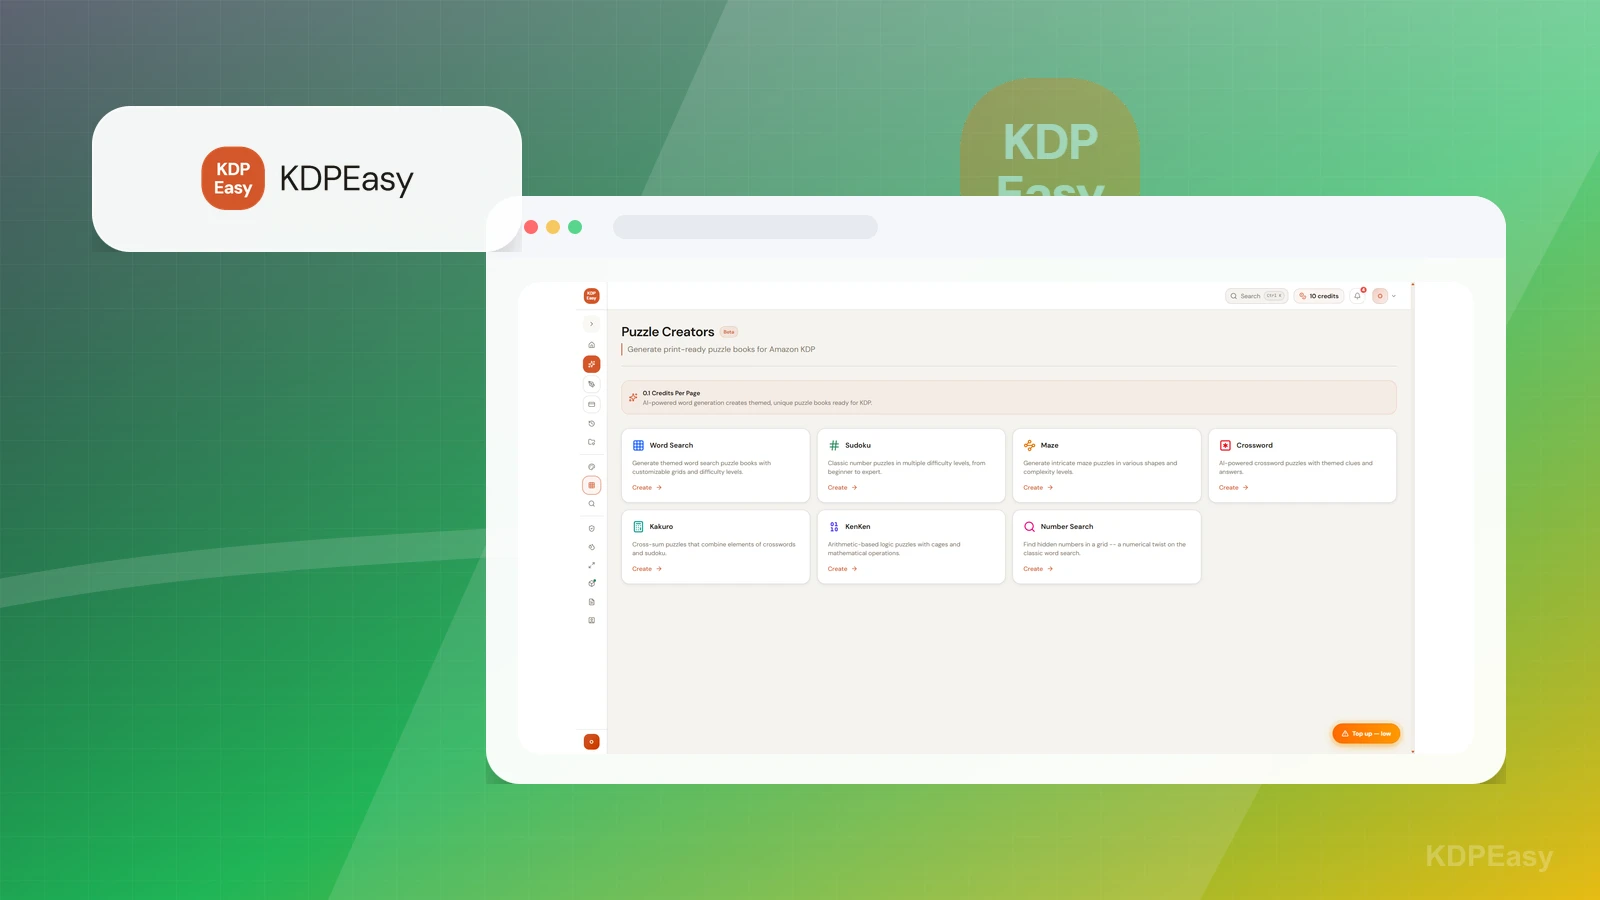Click the Top up low credits button
Viewport: 1600px width, 900px height.
1366,733
